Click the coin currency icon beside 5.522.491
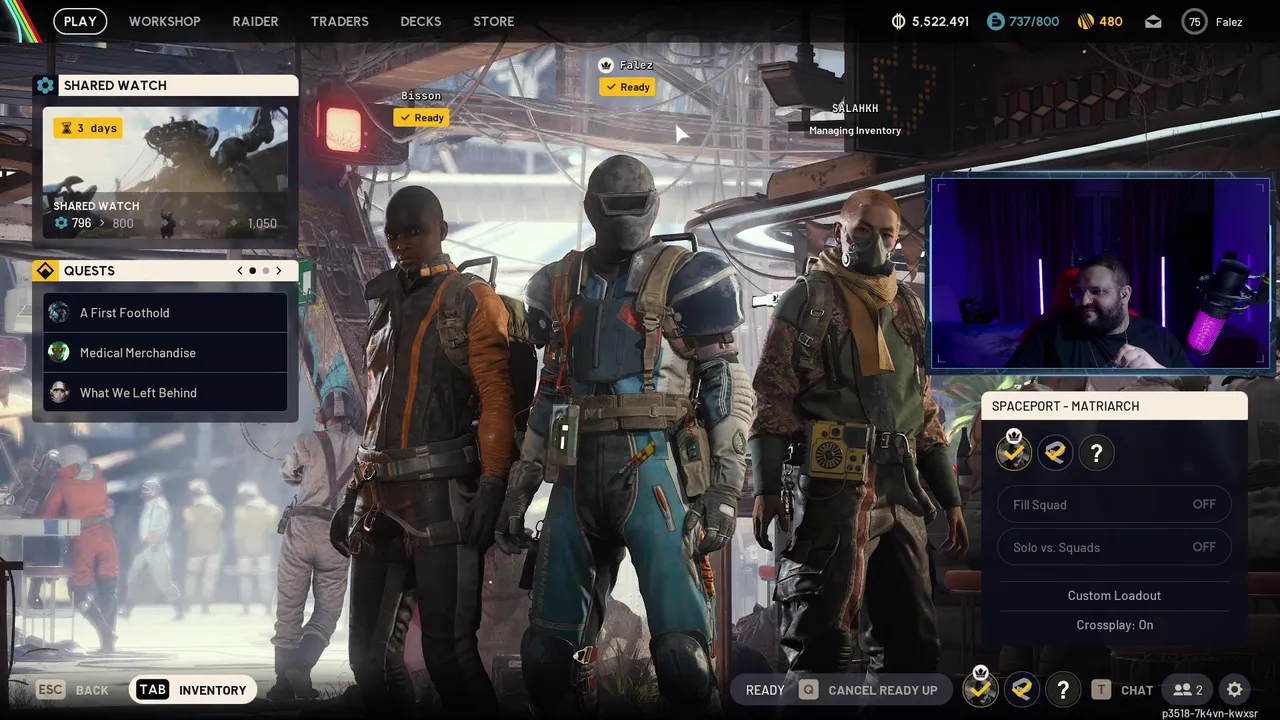Image resolution: width=1280 pixels, height=720 pixels. coord(898,21)
